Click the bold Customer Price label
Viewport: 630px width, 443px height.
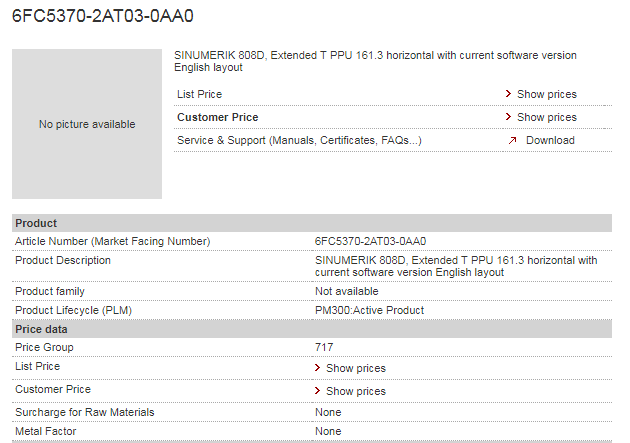coord(217,117)
